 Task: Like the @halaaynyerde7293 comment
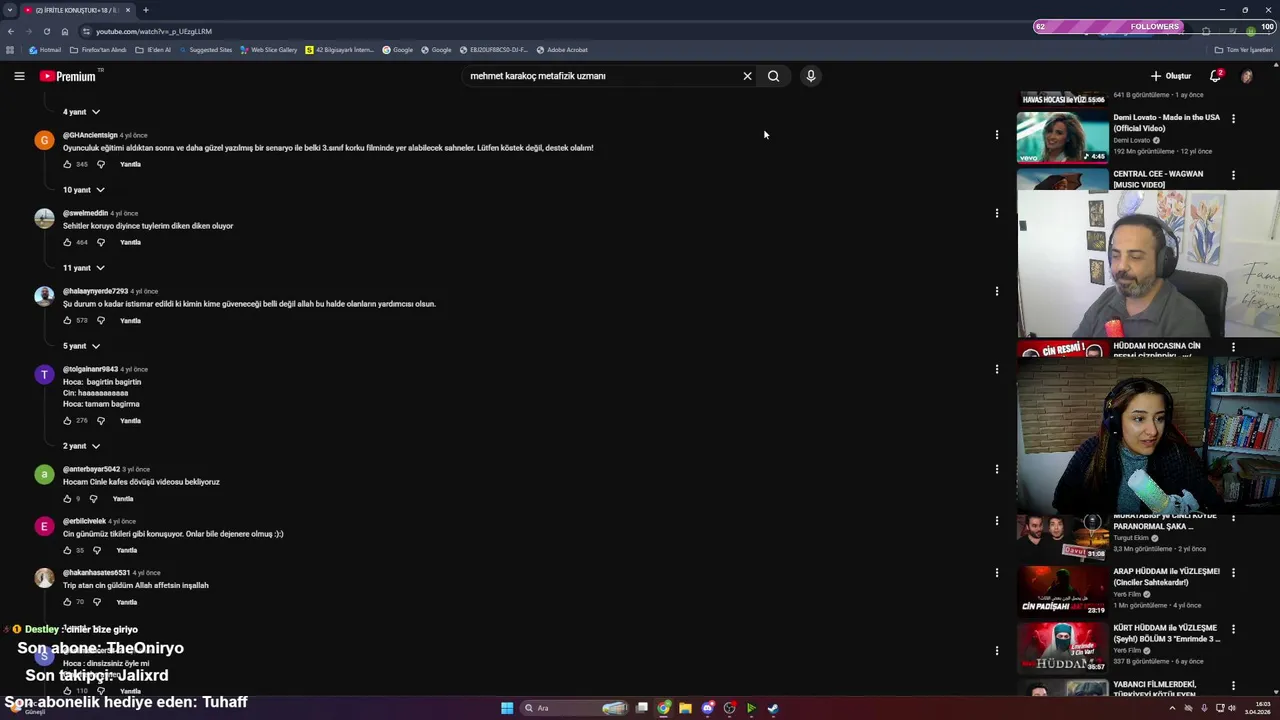68,320
